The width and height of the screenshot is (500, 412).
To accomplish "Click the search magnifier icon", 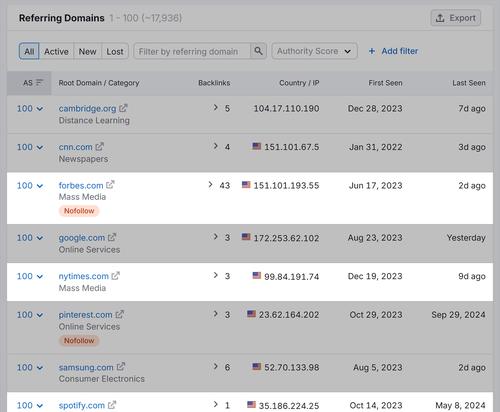I will (258, 51).
